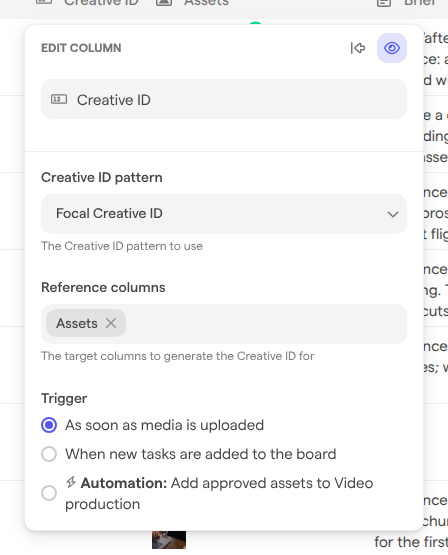This screenshot has width=448, height=555.
Task: Edit the Creative ID column name field
Action: (224, 99)
